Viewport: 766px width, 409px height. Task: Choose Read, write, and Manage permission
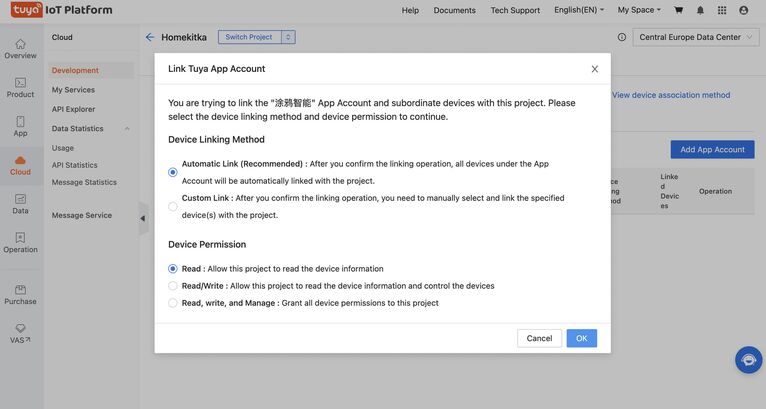pyautogui.click(x=173, y=303)
